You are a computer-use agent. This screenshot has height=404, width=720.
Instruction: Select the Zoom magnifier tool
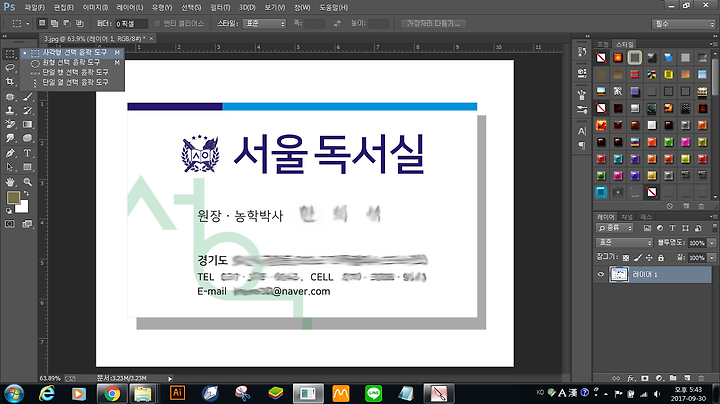(28, 182)
